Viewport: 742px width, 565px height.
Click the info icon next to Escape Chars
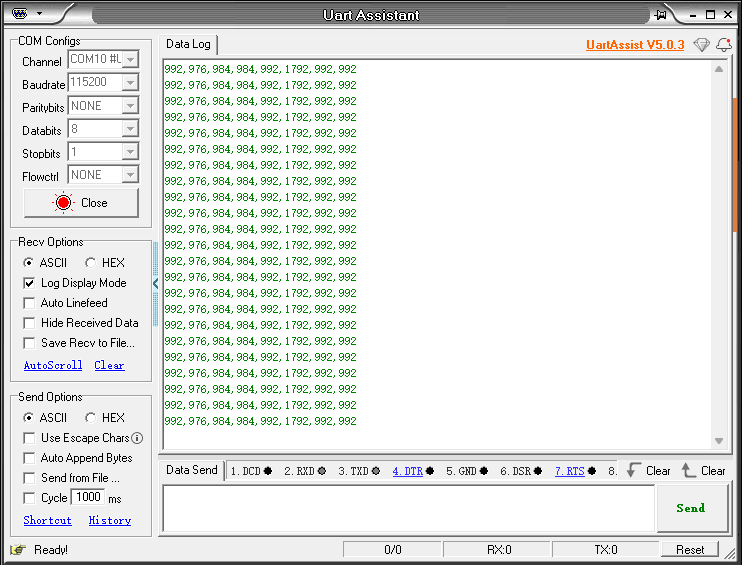[137, 438]
